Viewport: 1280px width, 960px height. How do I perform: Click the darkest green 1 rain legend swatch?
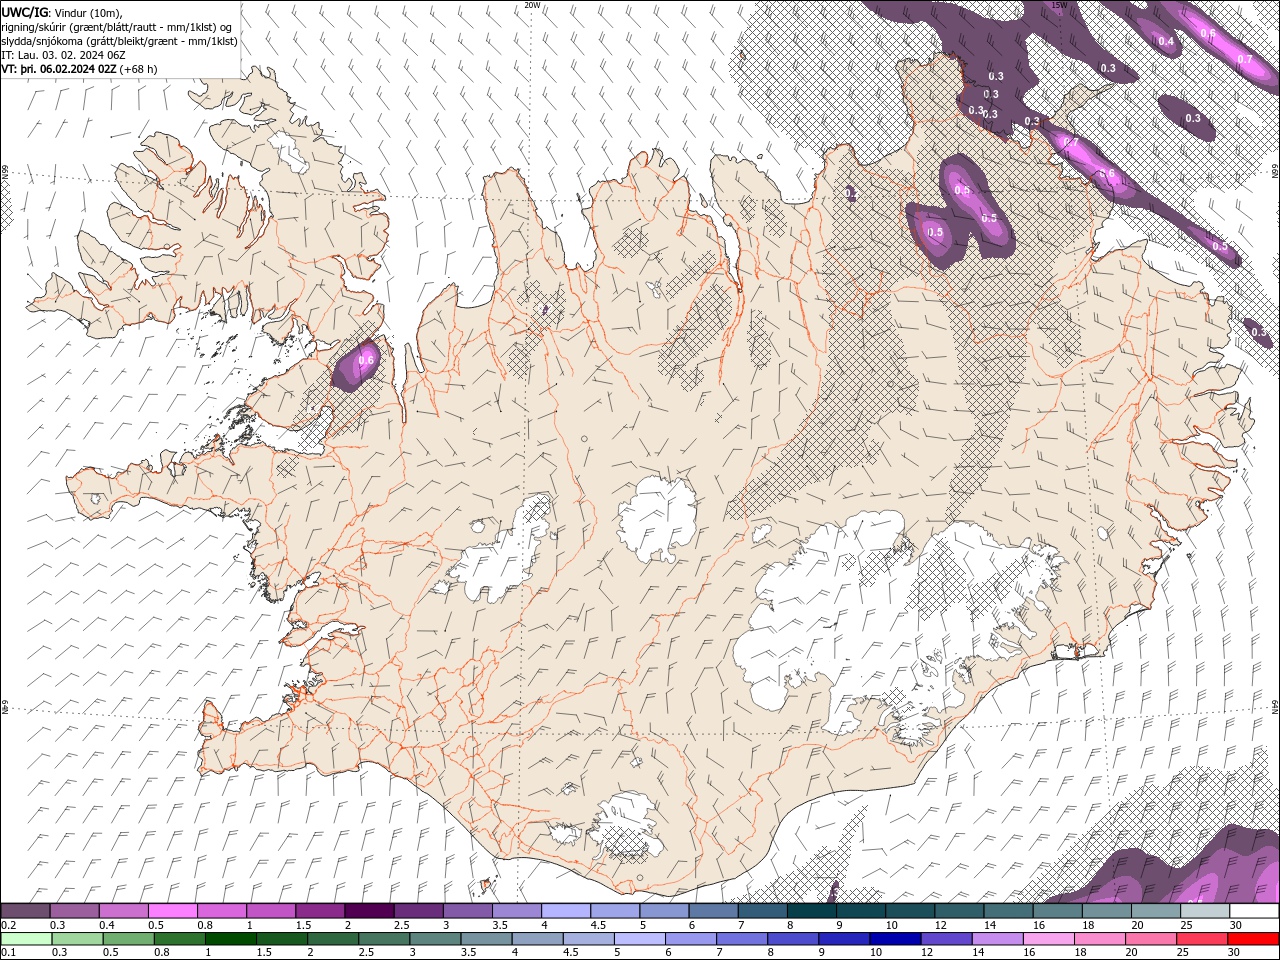coord(232,939)
